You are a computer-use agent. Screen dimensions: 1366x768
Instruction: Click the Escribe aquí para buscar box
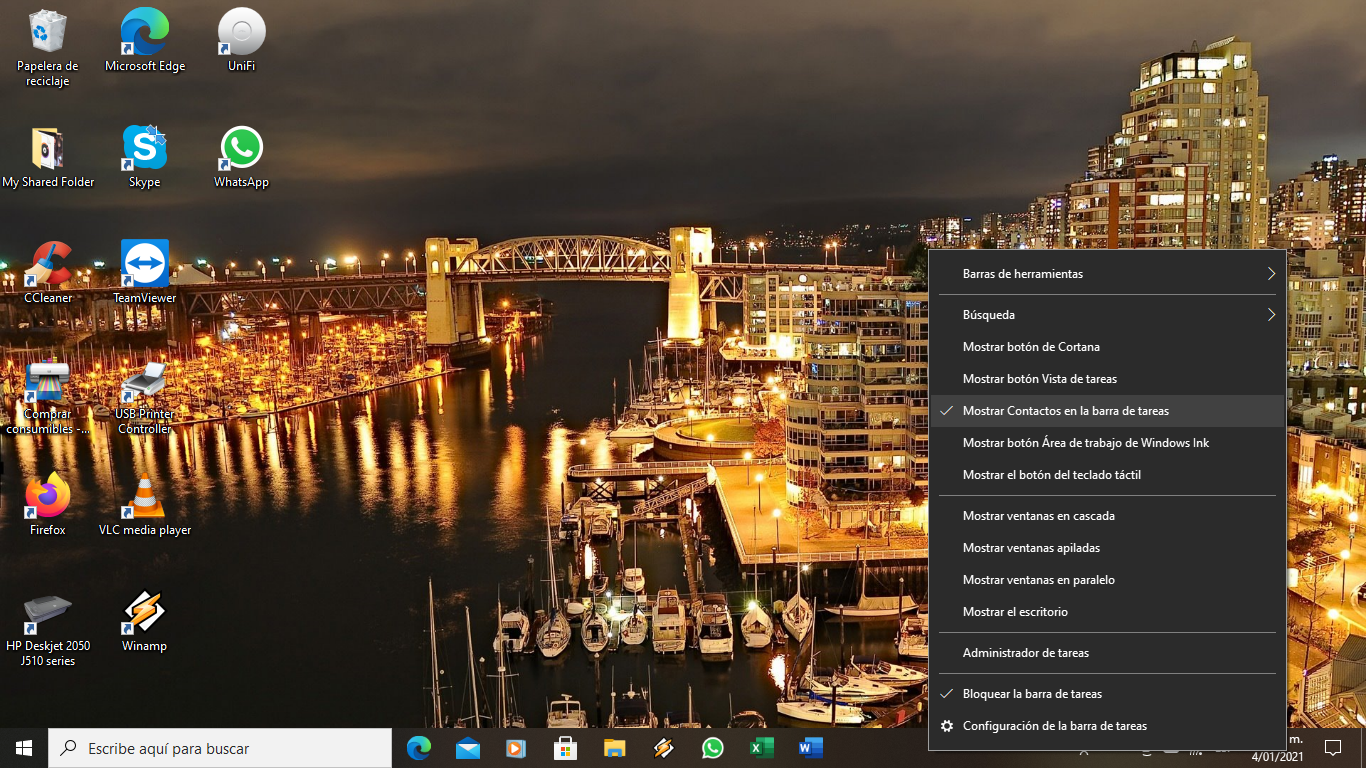(x=220, y=747)
